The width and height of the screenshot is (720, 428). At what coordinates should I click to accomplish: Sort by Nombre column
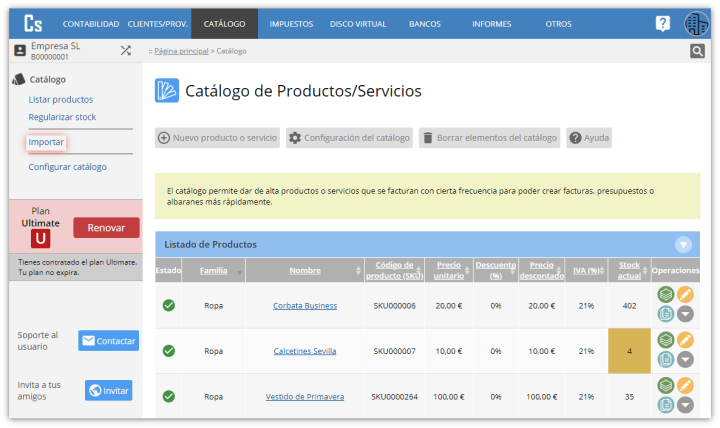305,270
